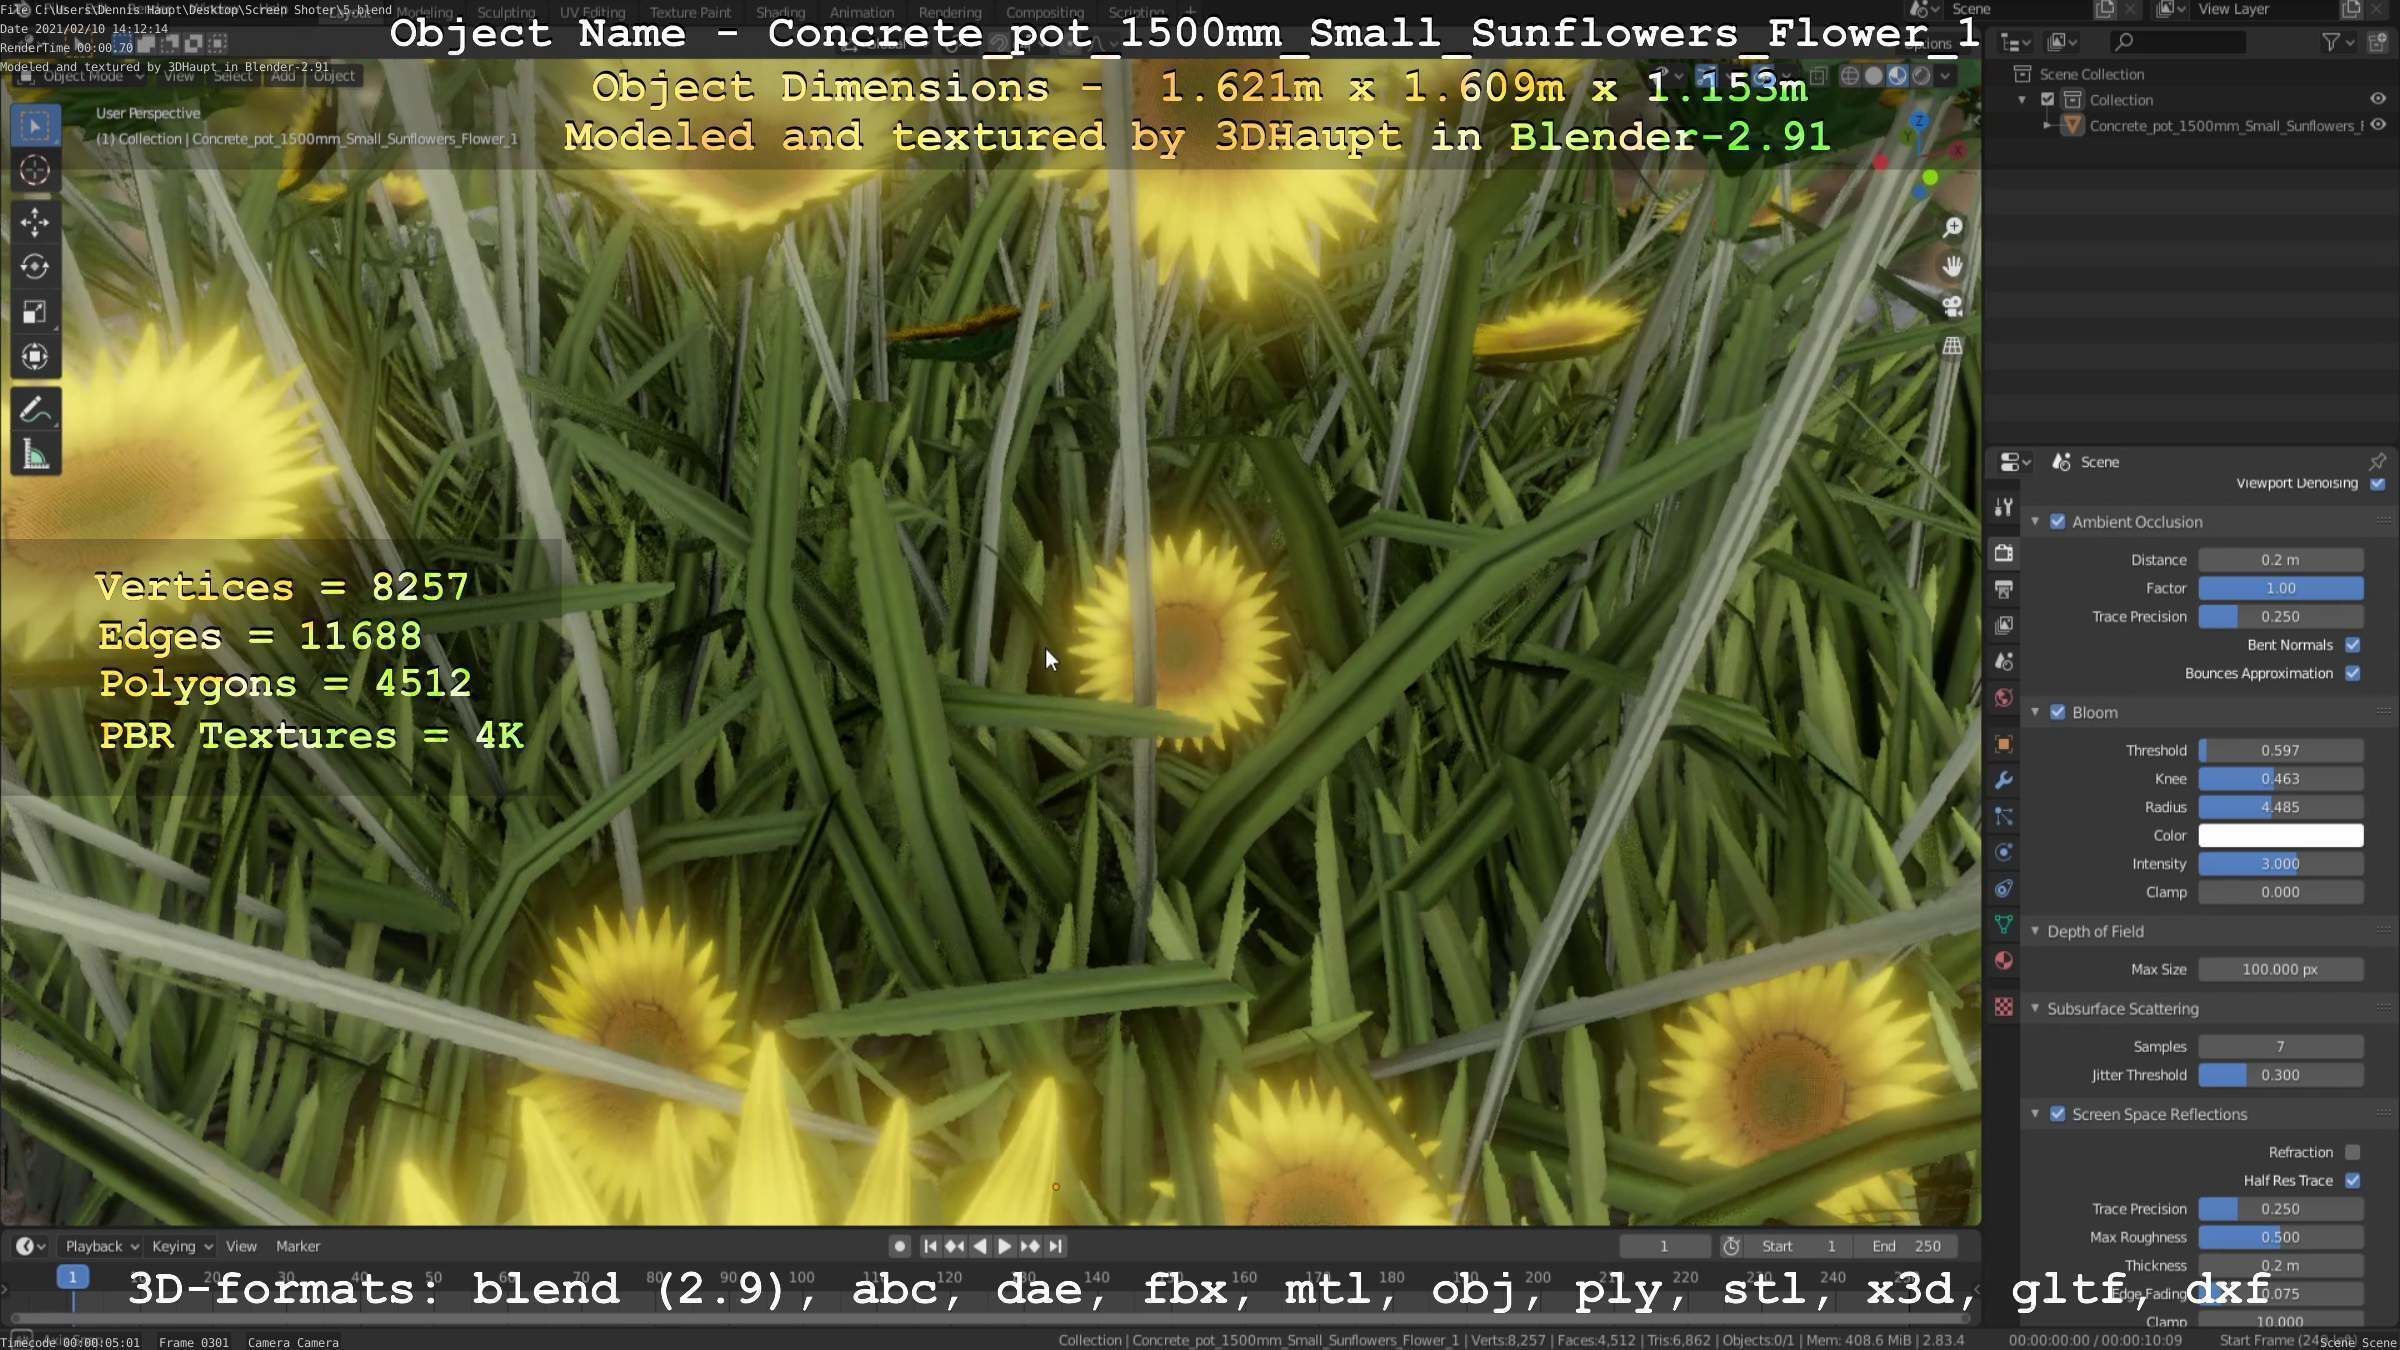Toggle Viewport Denoising checkbox
This screenshot has height=1350, width=2400.
pos(2377,483)
